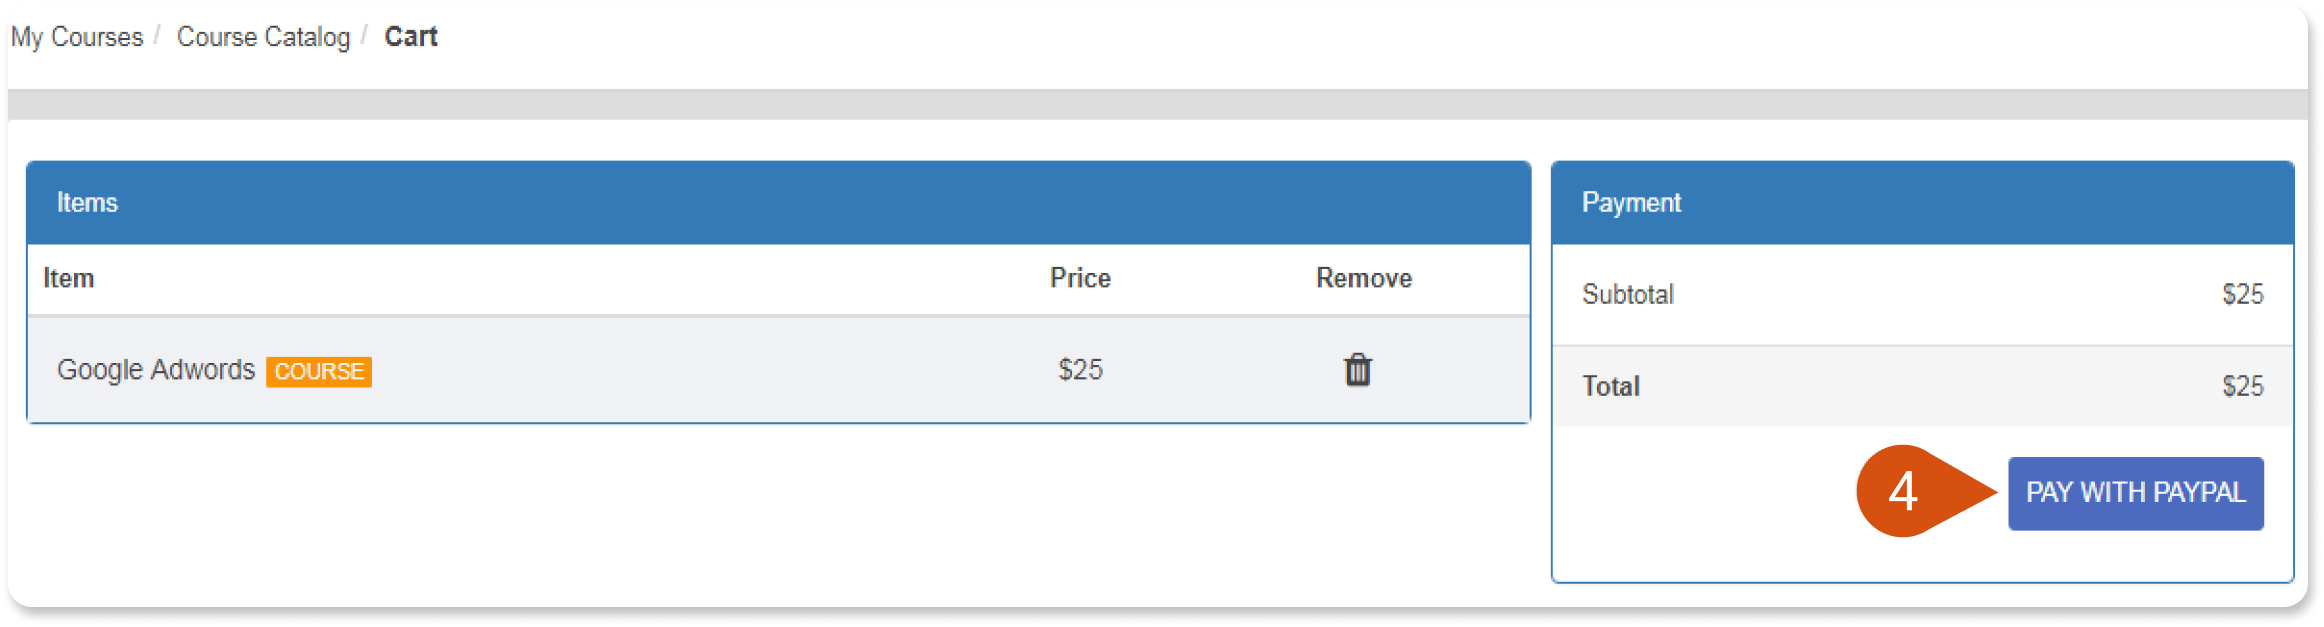Remove Google Adwords with trash icon
The height and width of the screenshot is (627, 2324).
[1357, 370]
